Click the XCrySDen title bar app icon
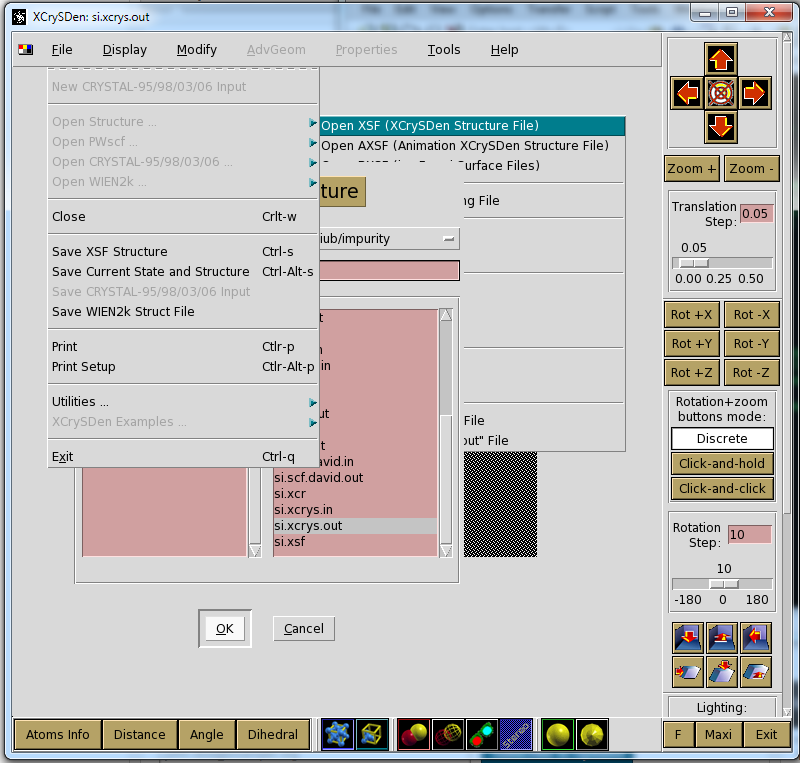This screenshot has height=763, width=800. pyautogui.click(x=19, y=17)
